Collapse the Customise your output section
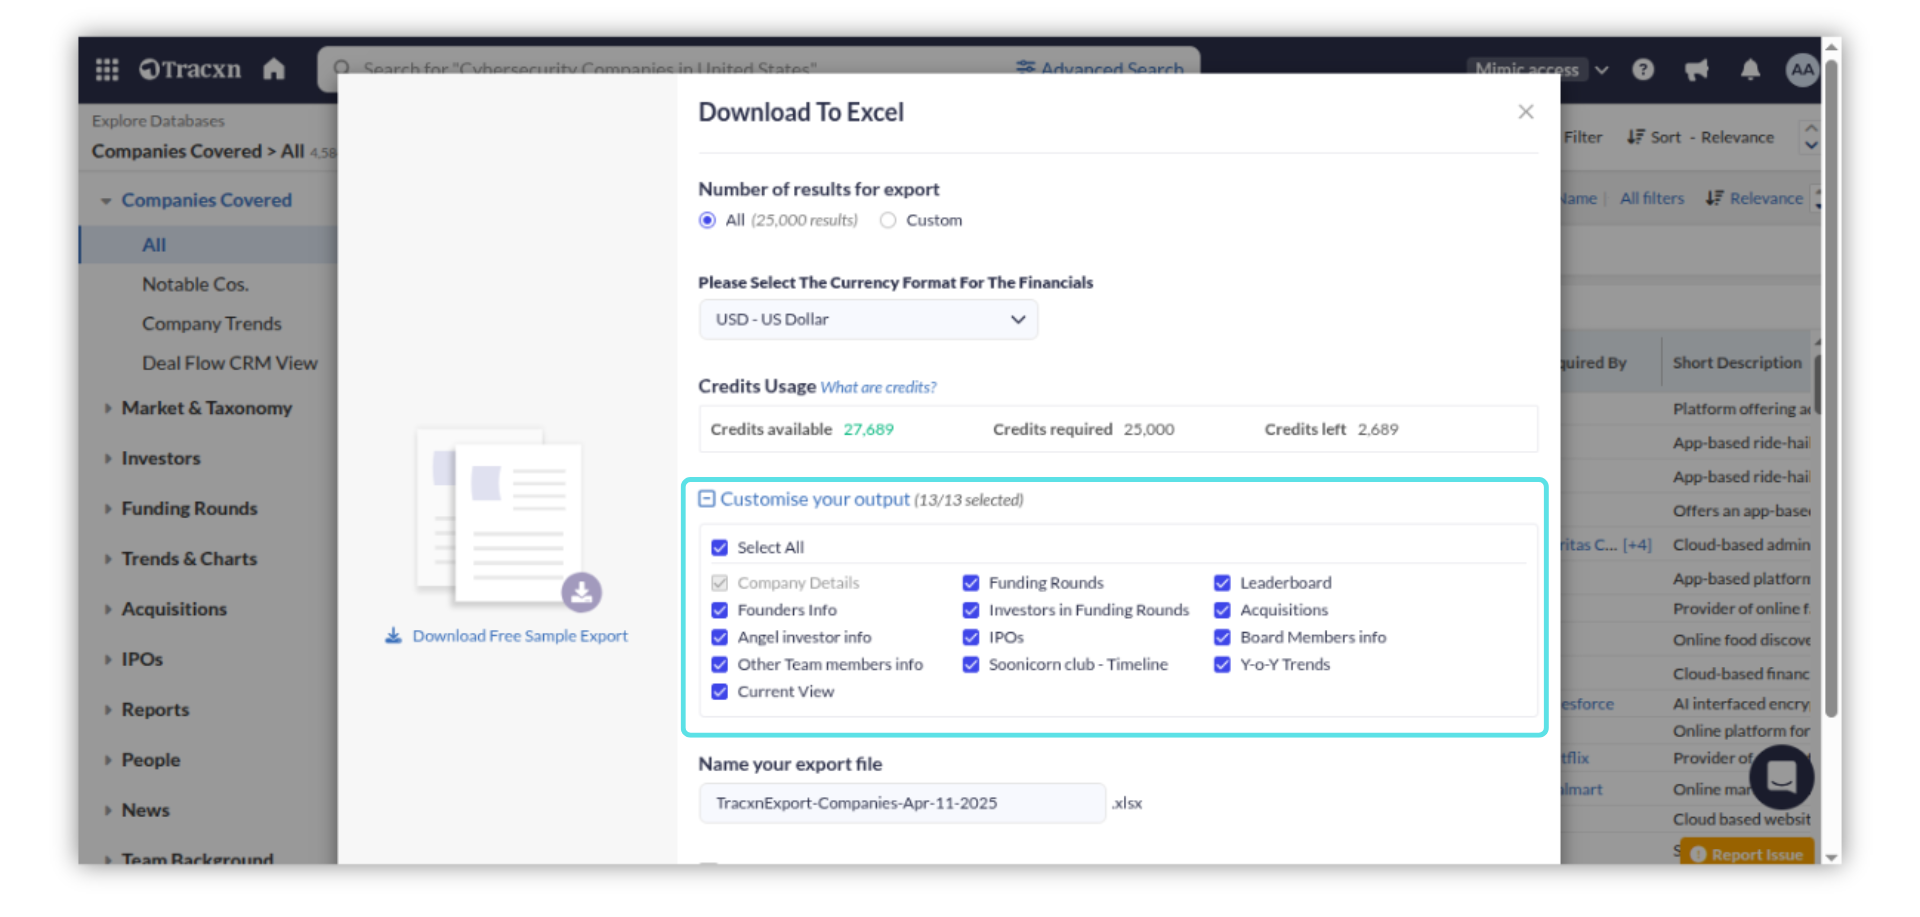Screen dimensions: 1920x917 tap(707, 499)
